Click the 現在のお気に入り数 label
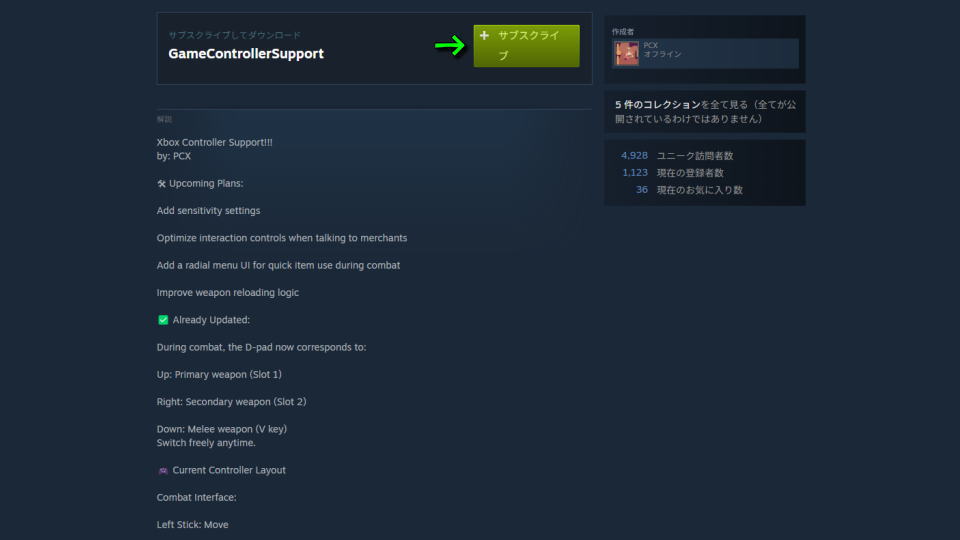 click(x=700, y=190)
